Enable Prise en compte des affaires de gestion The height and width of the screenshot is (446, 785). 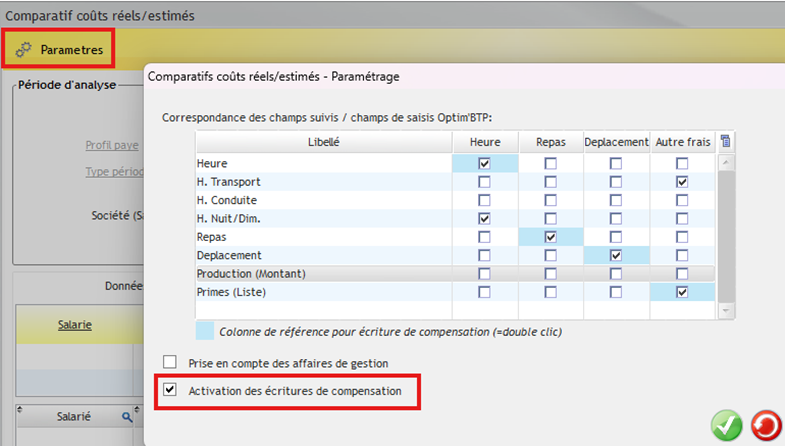(170, 361)
